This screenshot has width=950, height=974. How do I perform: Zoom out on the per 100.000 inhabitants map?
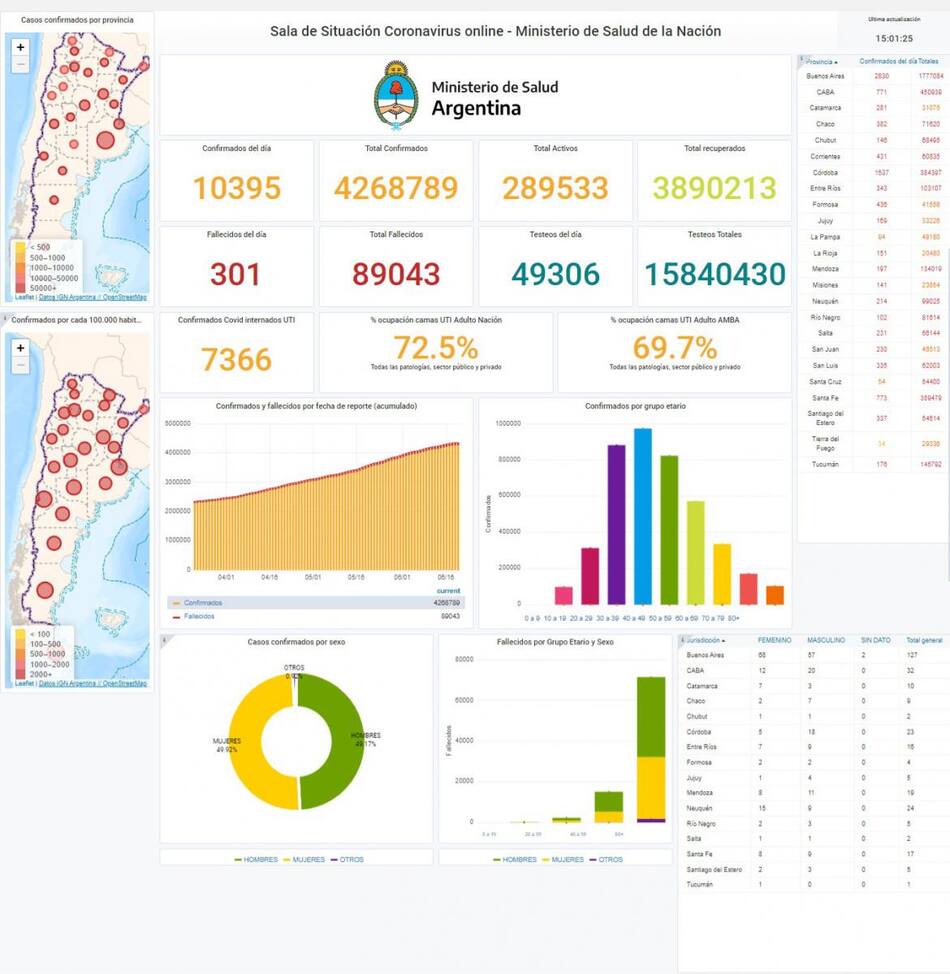[x=20, y=366]
